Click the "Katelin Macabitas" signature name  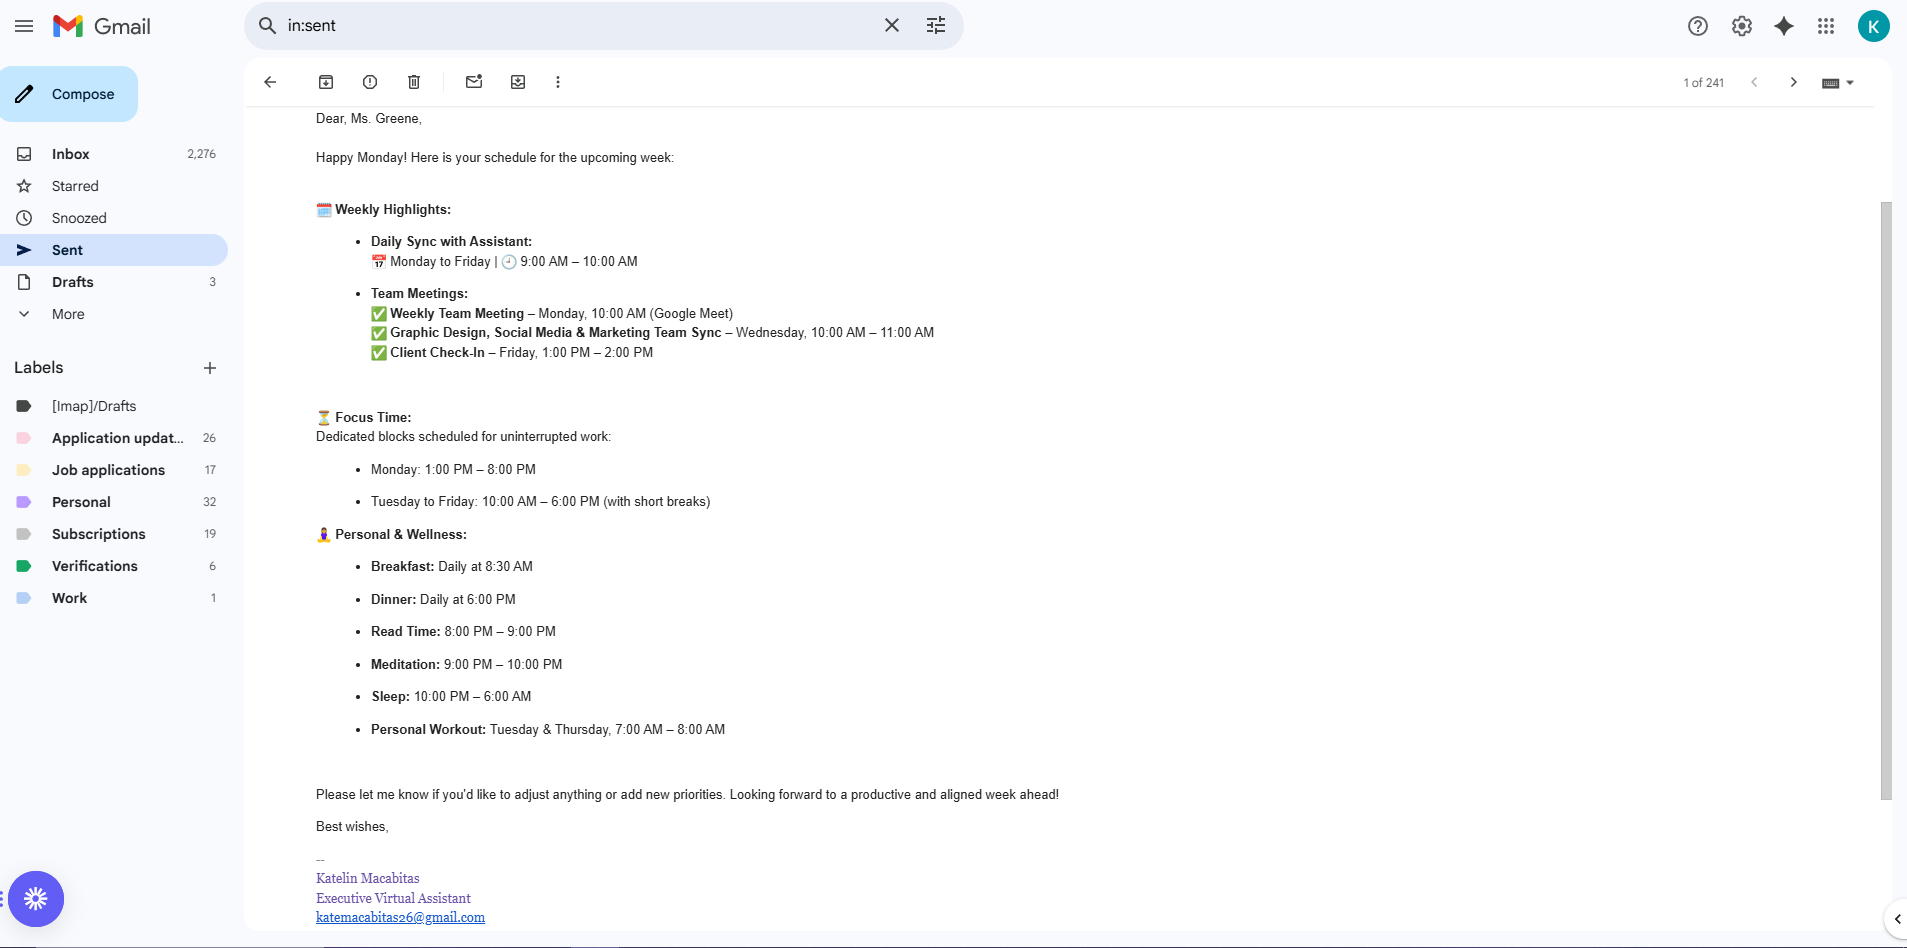pyautogui.click(x=368, y=878)
